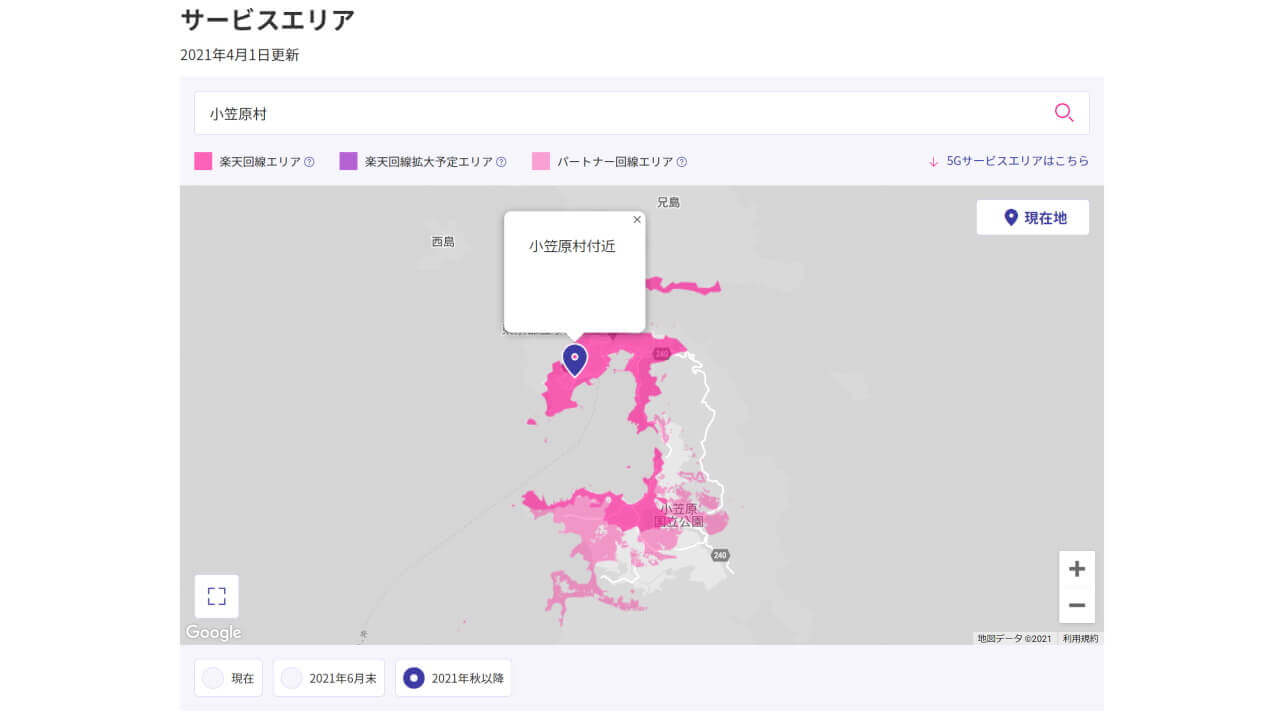Select the 現在 radio button
The image size is (1280, 720).
tap(214, 677)
